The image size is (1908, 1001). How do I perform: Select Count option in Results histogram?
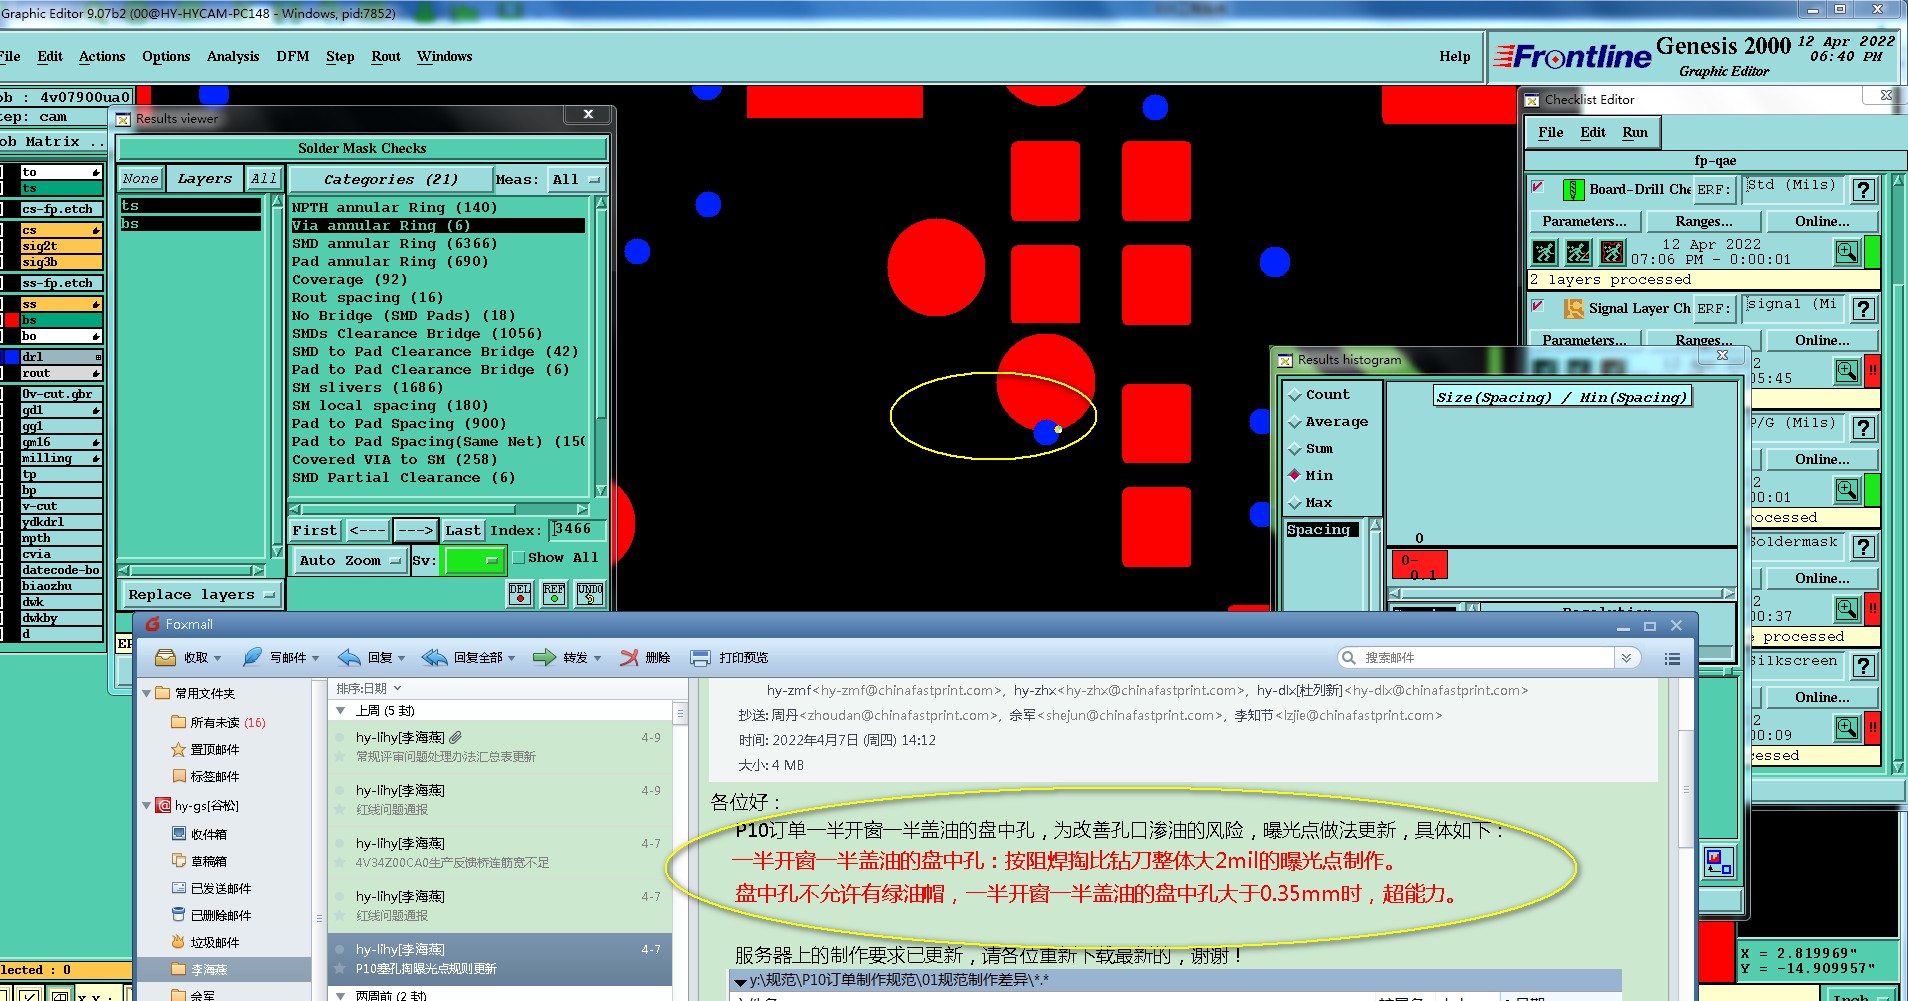click(1319, 395)
